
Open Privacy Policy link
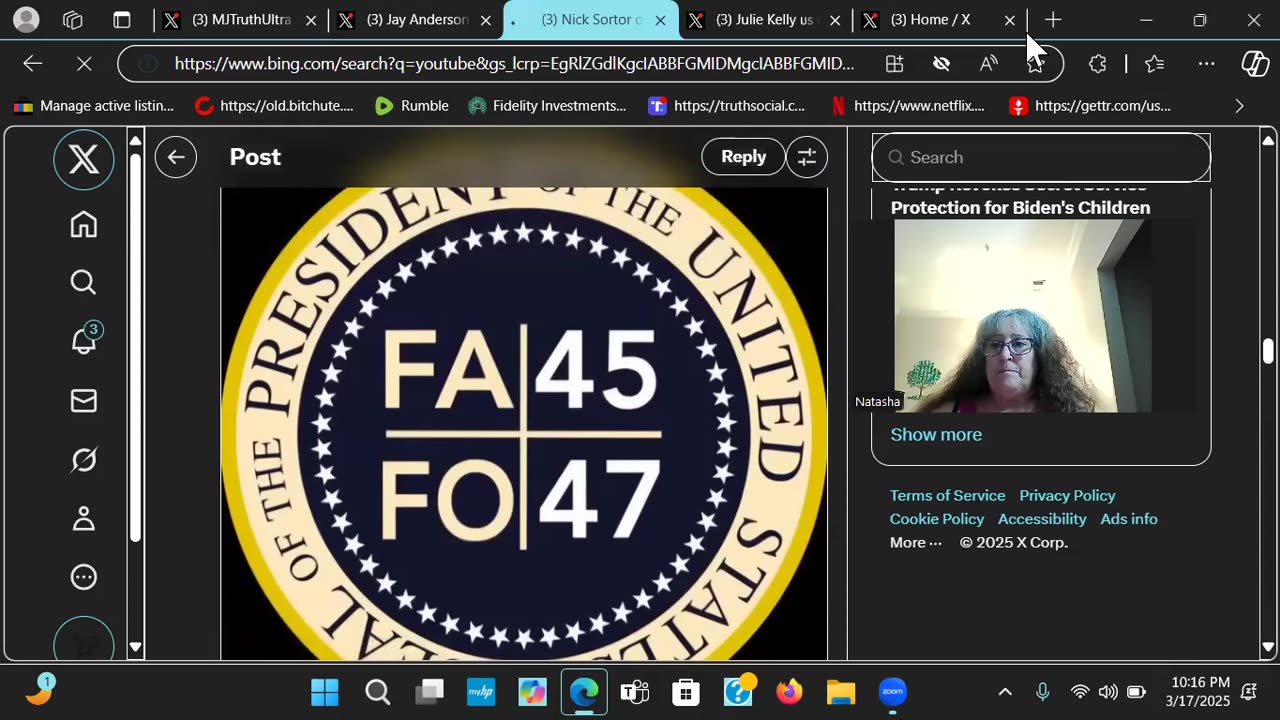click(1067, 496)
